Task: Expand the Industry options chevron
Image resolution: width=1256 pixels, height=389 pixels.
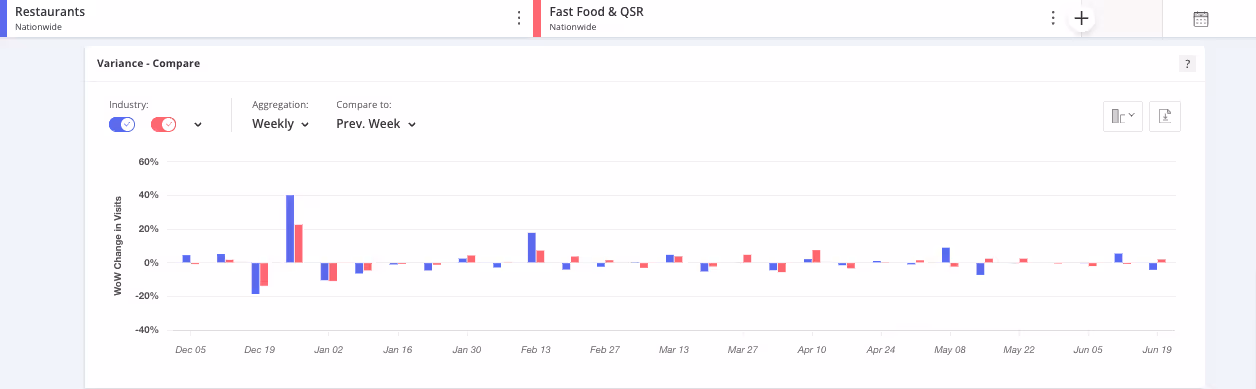Action: click(x=198, y=125)
